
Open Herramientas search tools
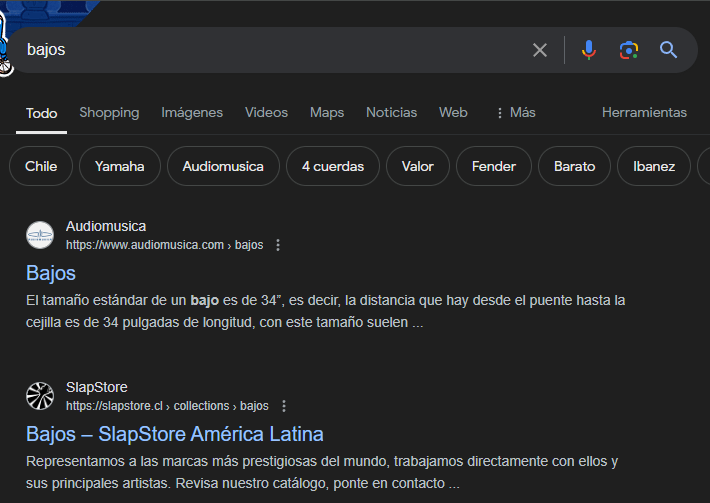click(x=644, y=112)
